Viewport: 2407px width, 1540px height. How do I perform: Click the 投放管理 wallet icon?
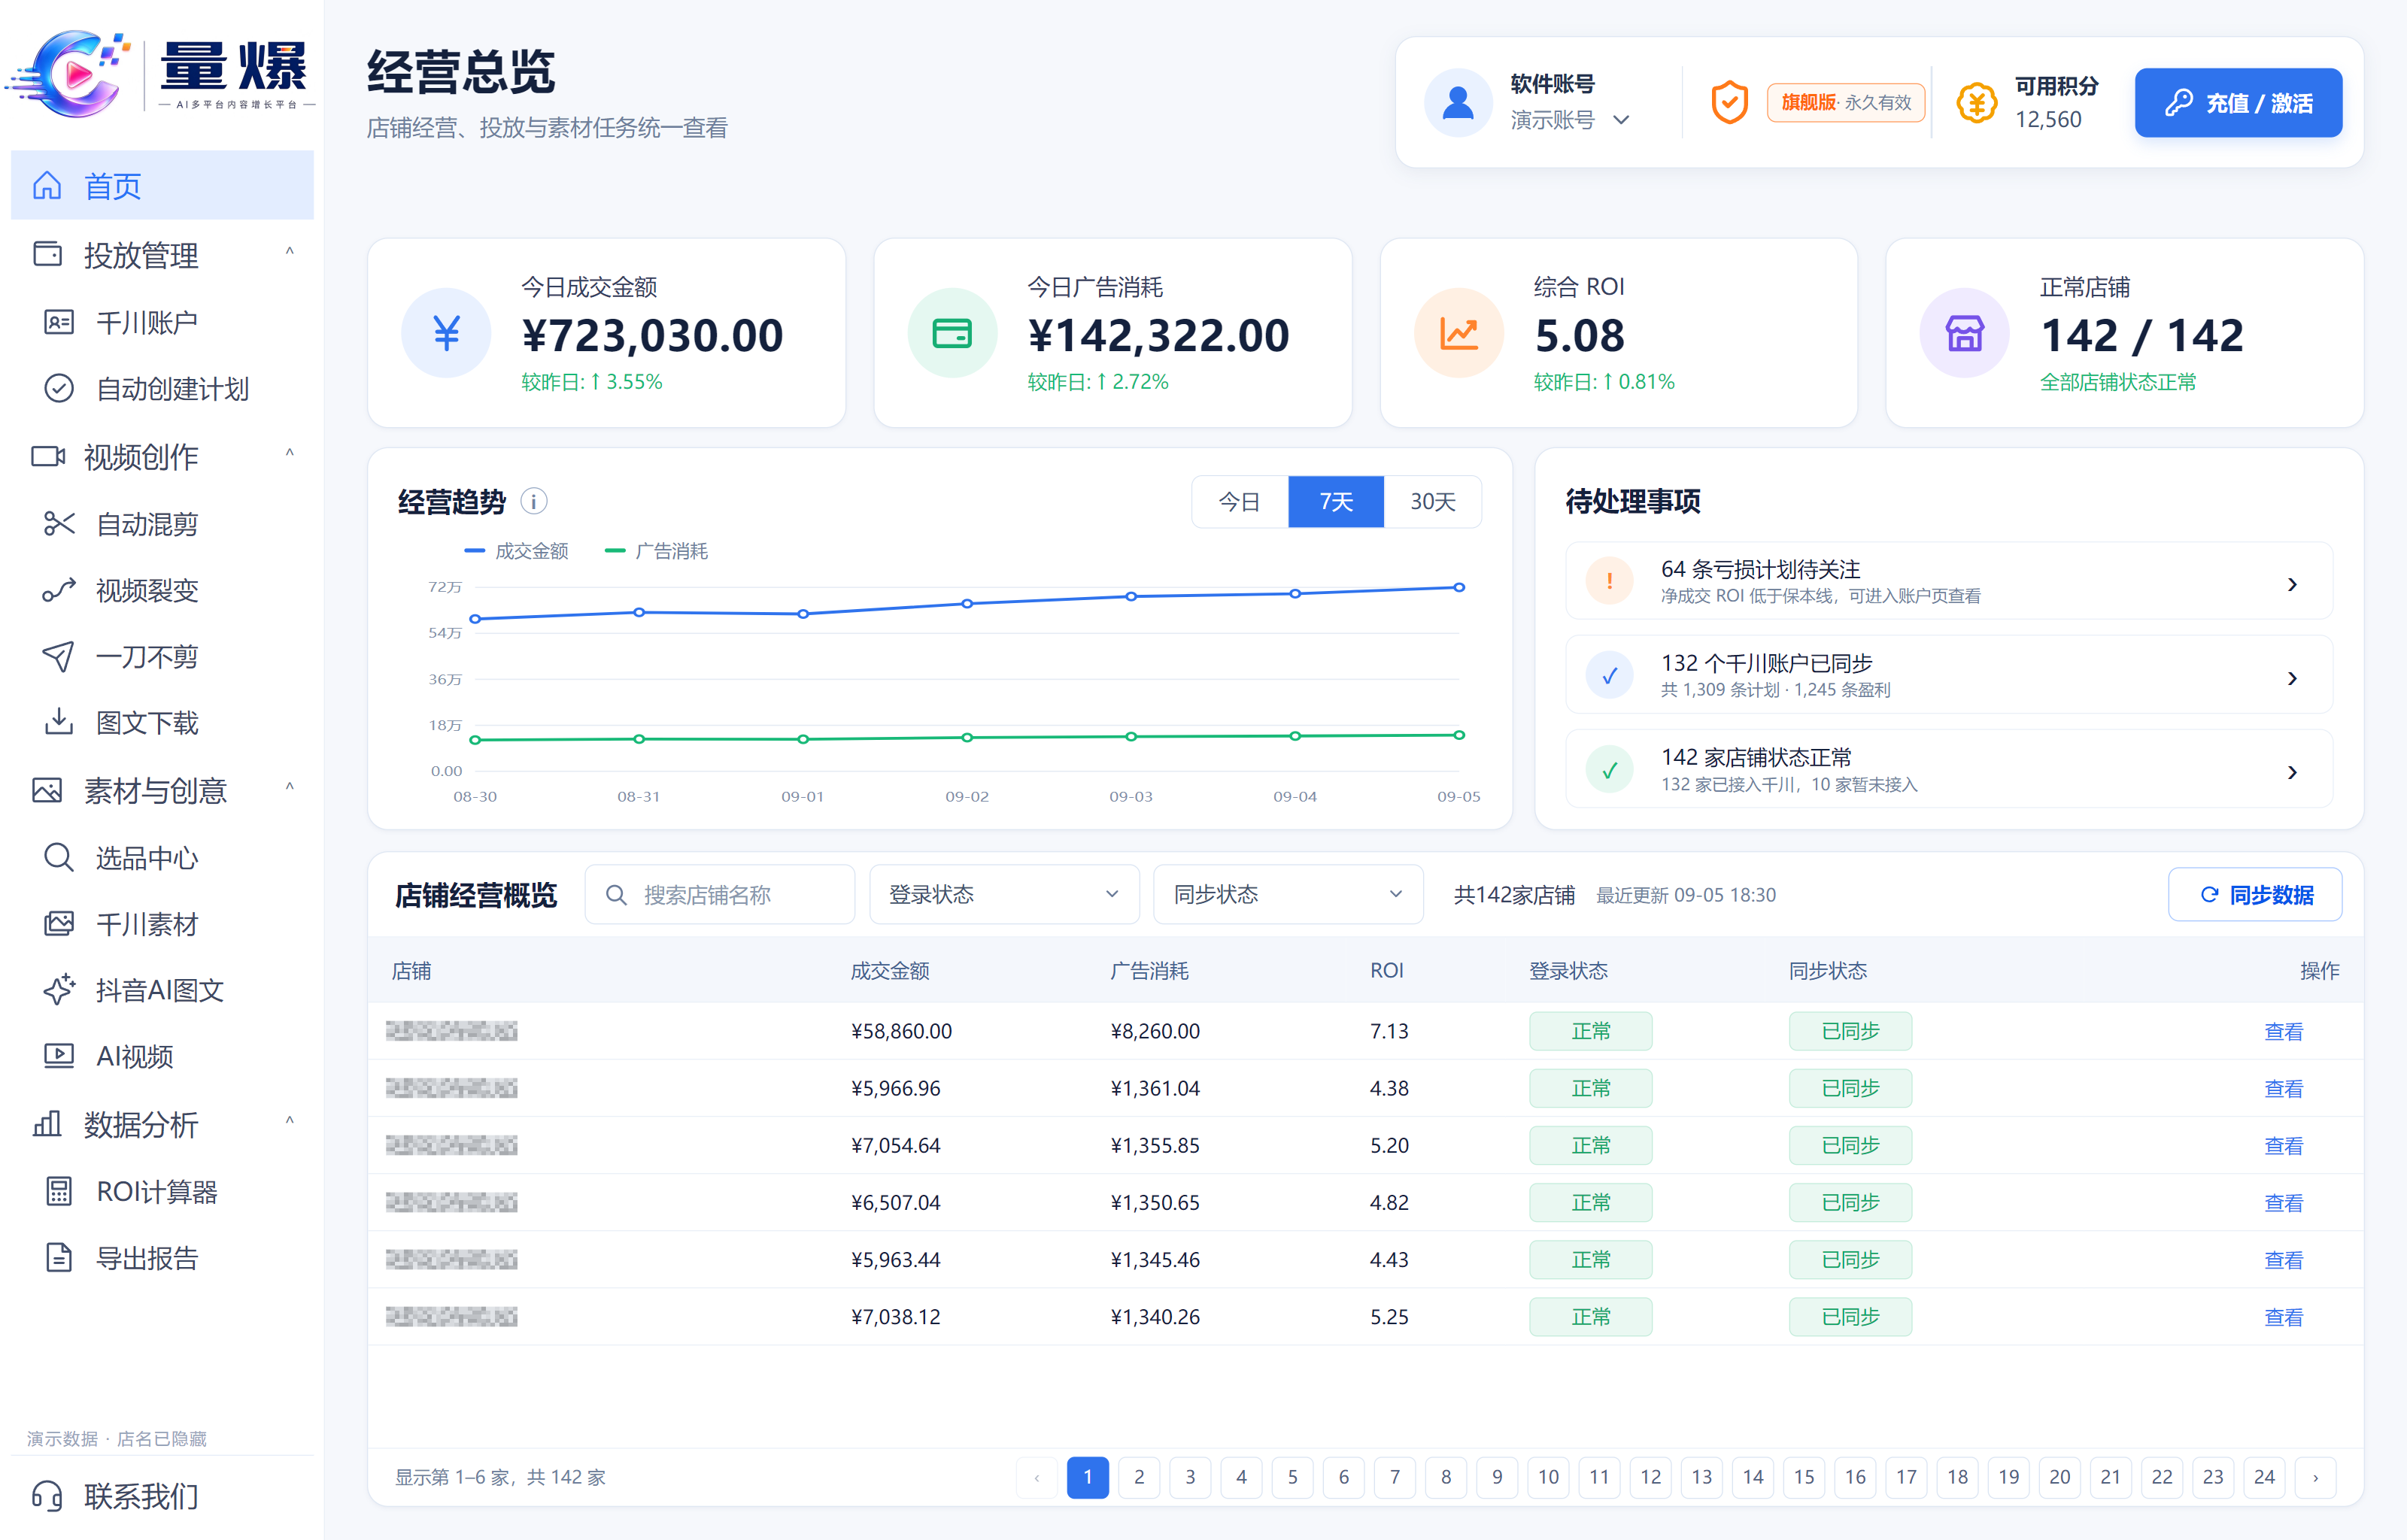click(47, 254)
